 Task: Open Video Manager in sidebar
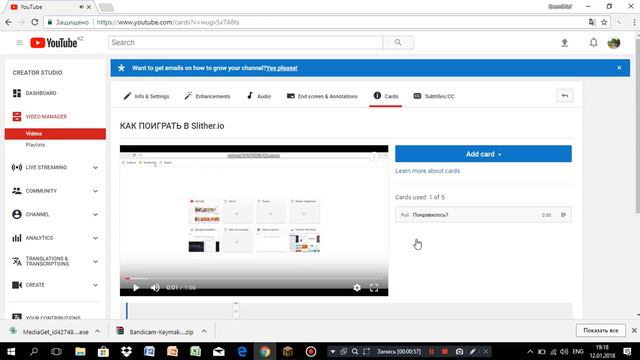point(40,117)
